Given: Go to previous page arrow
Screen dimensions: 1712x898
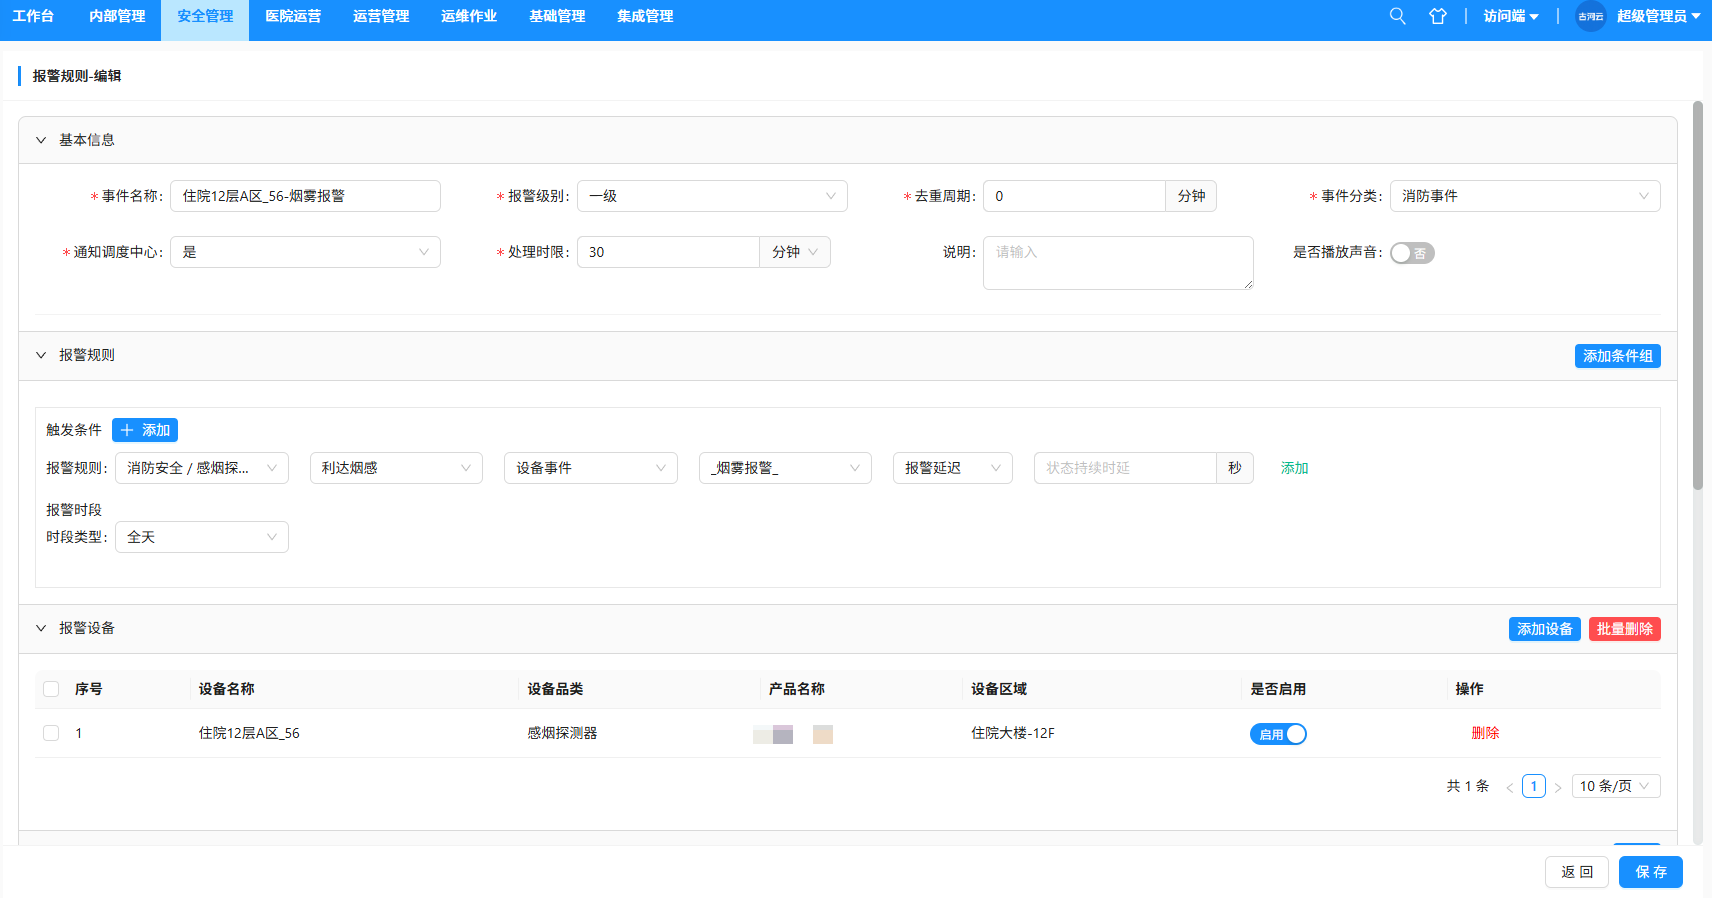Looking at the screenshot, I should click(1510, 787).
